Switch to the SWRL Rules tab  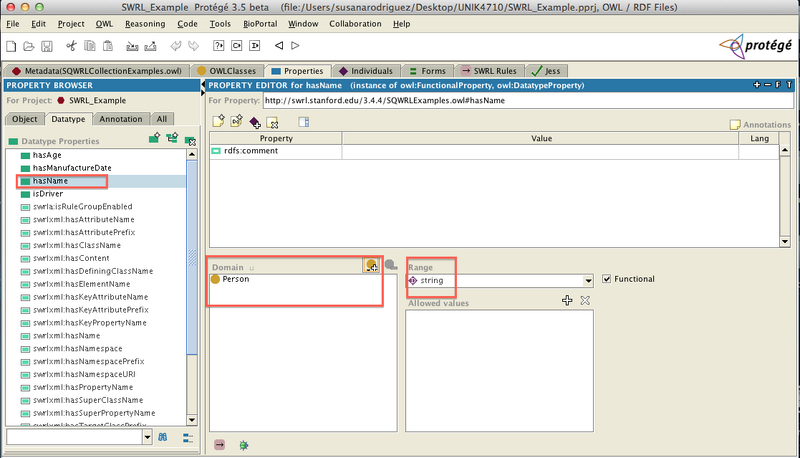click(489, 71)
